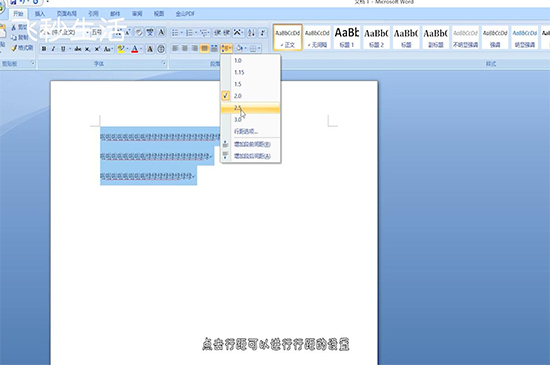
Task: Apply yellow text highlight
Action: click(x=121, y=49)
